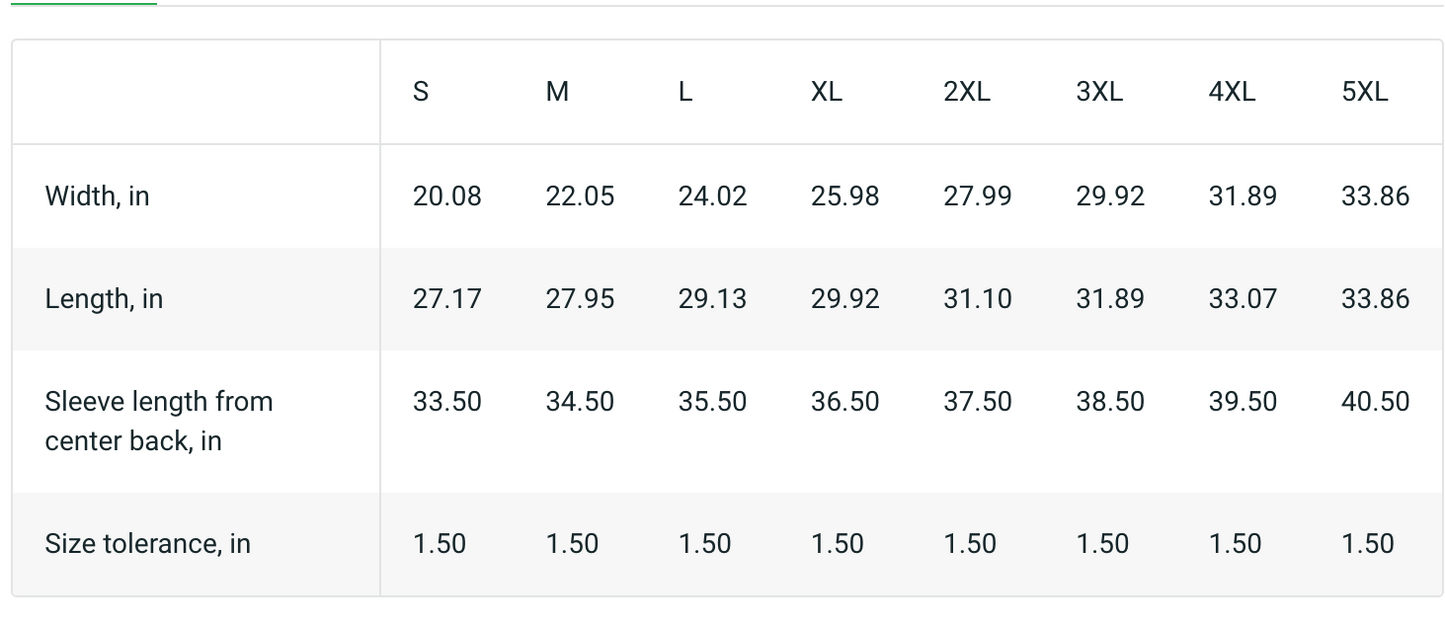Viewport: 1445px width, 625px height.
Task: Click the green active tab underline
Action: coord(83,4)
